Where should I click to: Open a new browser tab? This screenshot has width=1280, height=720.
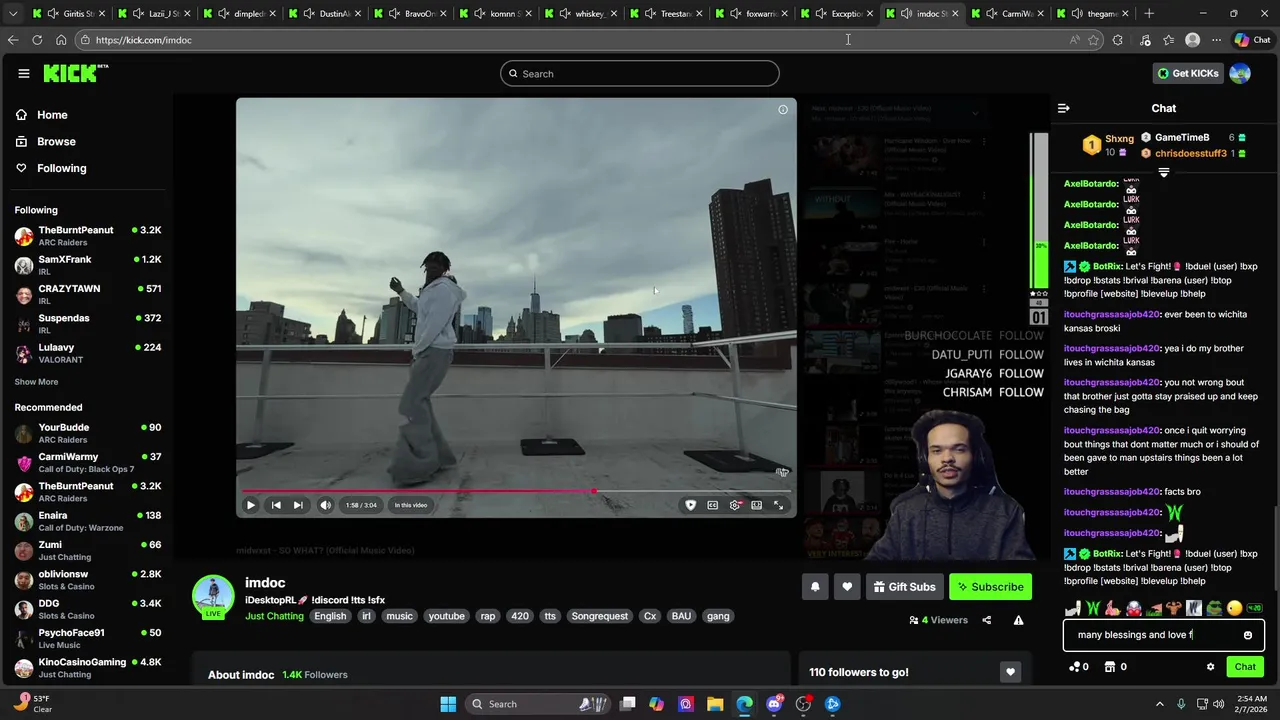(1149, 13)
